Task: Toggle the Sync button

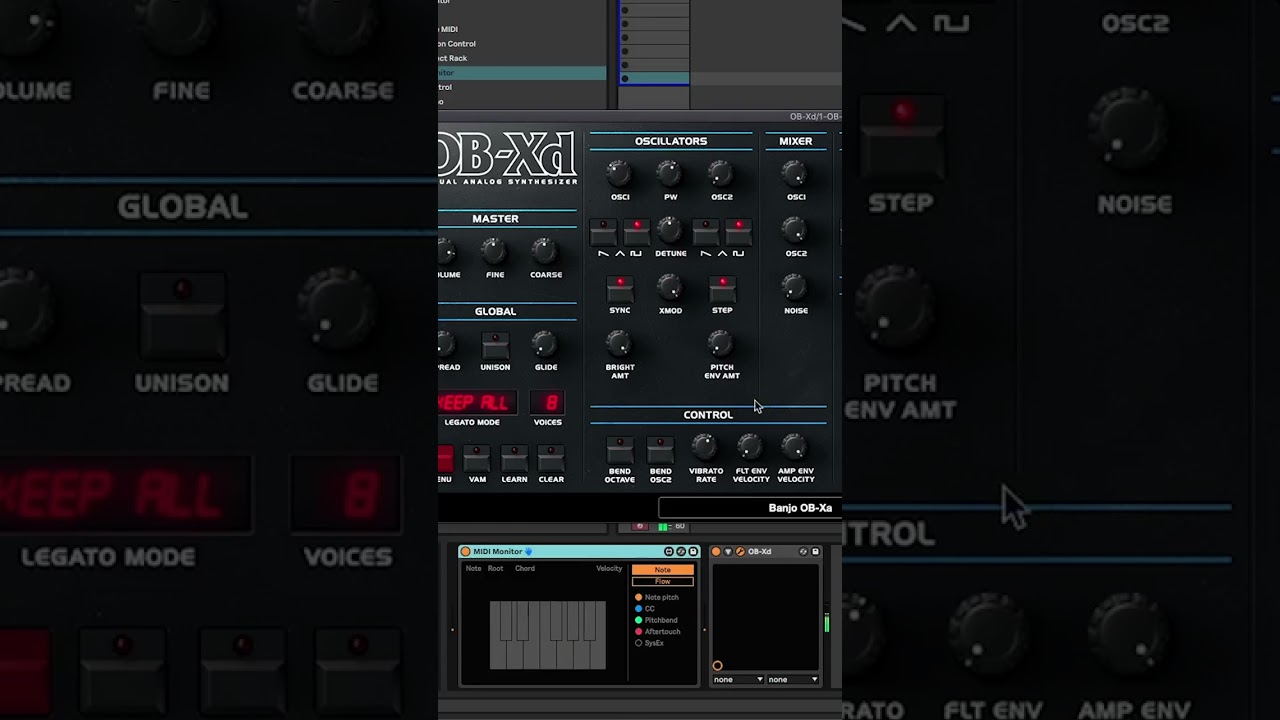Action: 620,290
